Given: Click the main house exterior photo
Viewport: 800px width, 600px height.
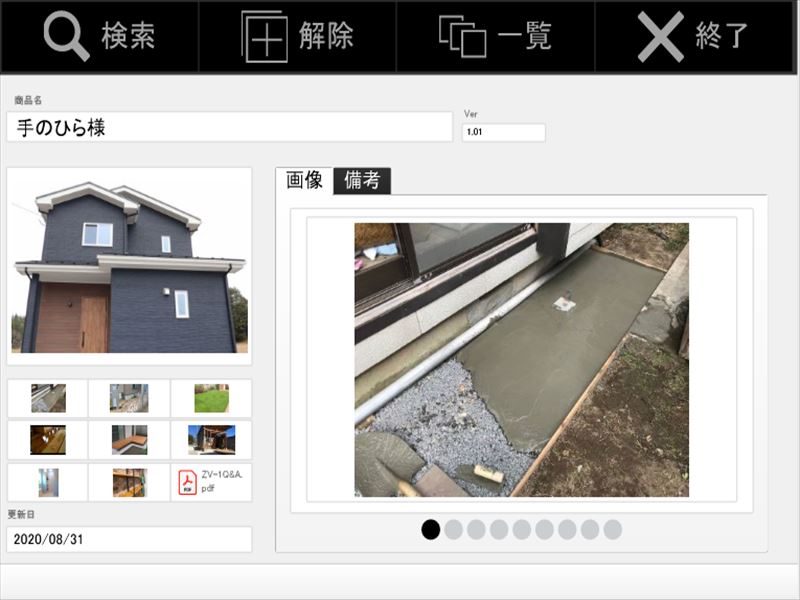Looking at the screenshot, I should tap(129, 266).
